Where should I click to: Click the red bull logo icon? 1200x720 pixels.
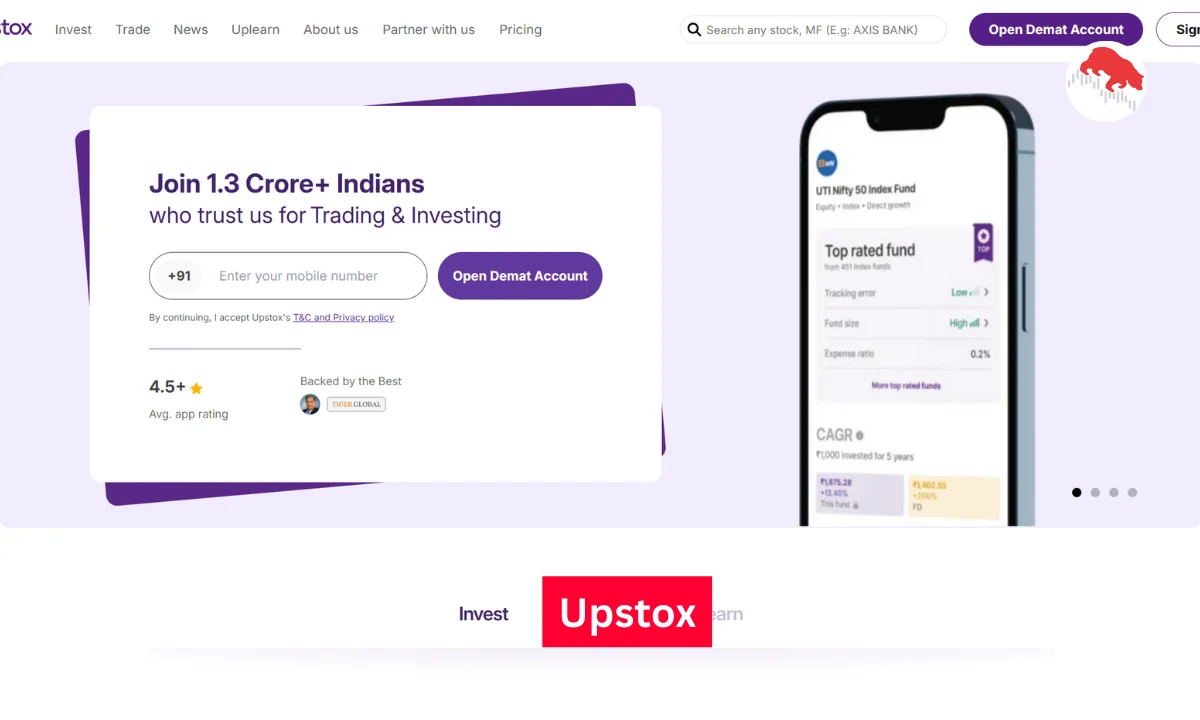click(x=1105, y=79)
